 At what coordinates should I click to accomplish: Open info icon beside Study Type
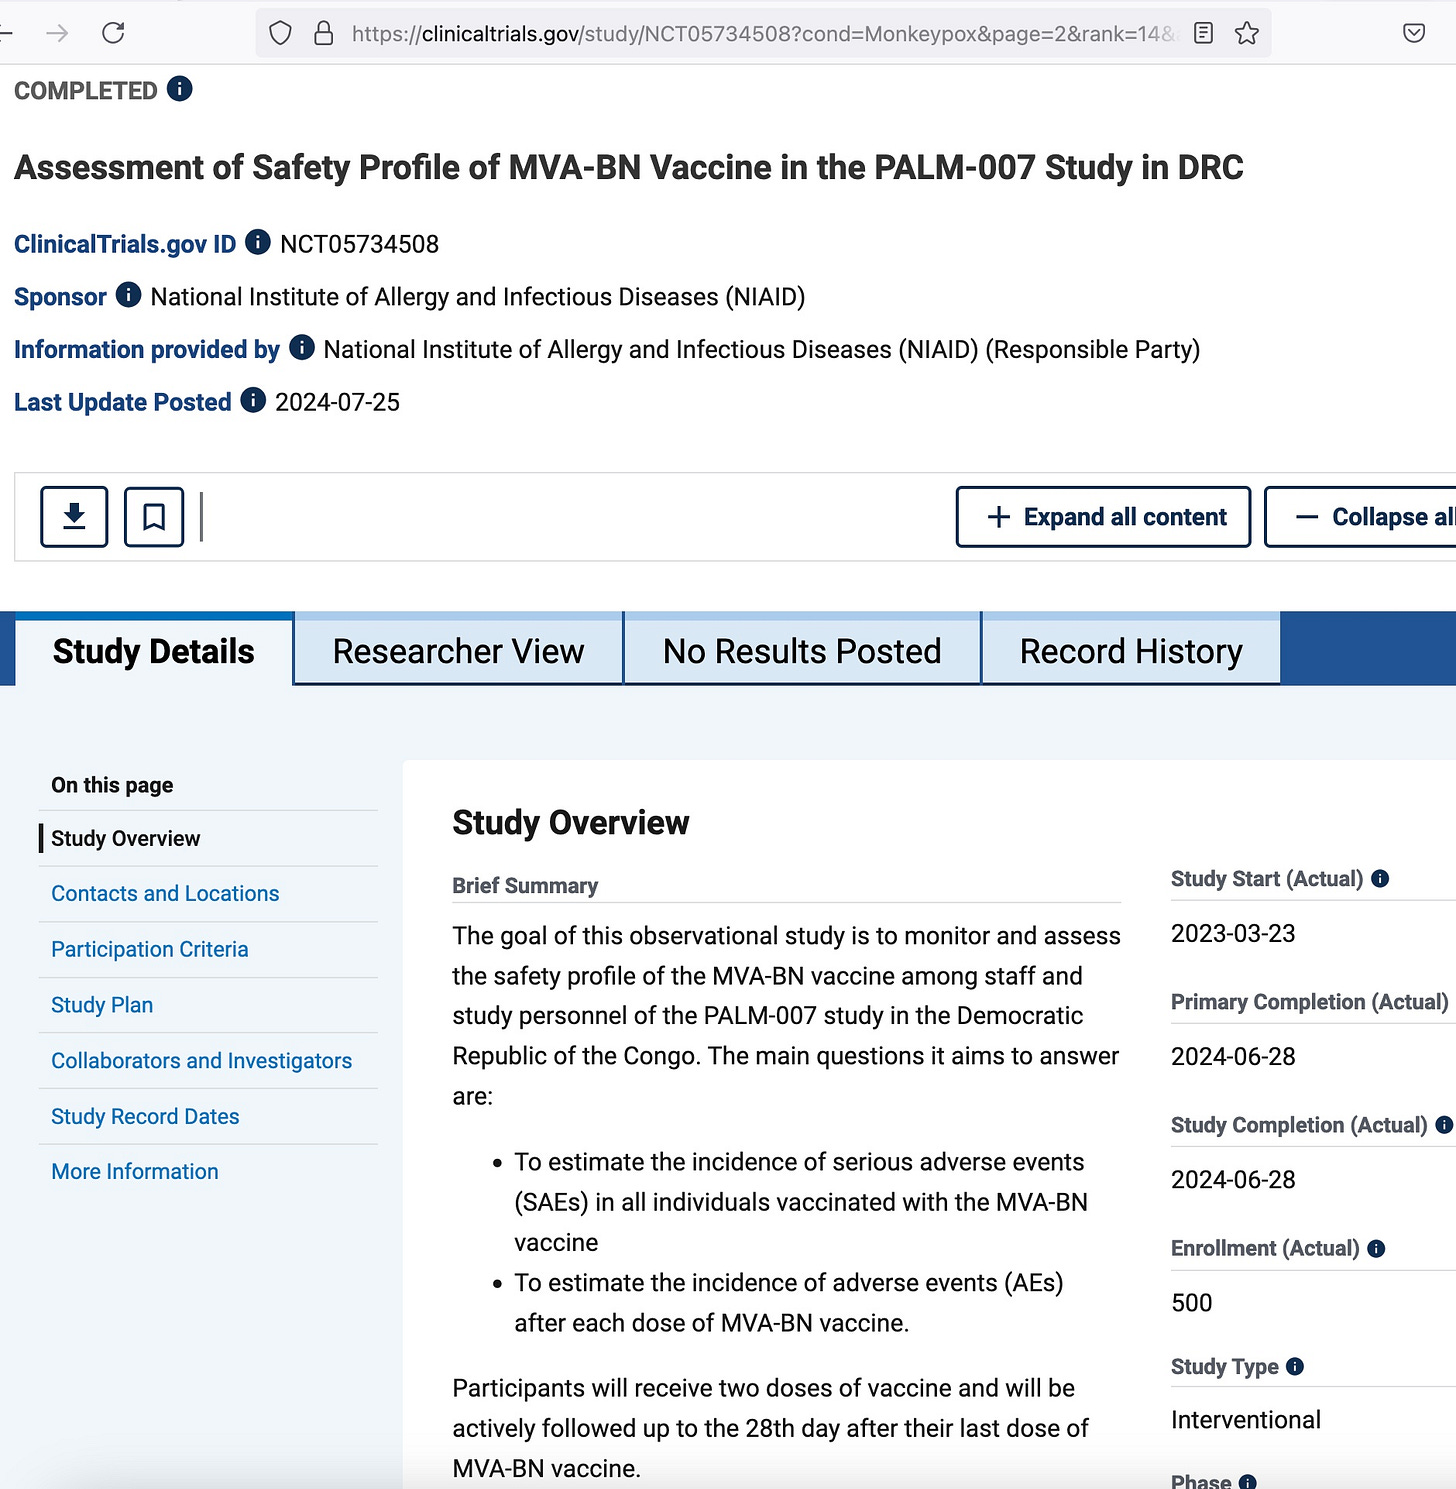click(x=1295, y=1367)
